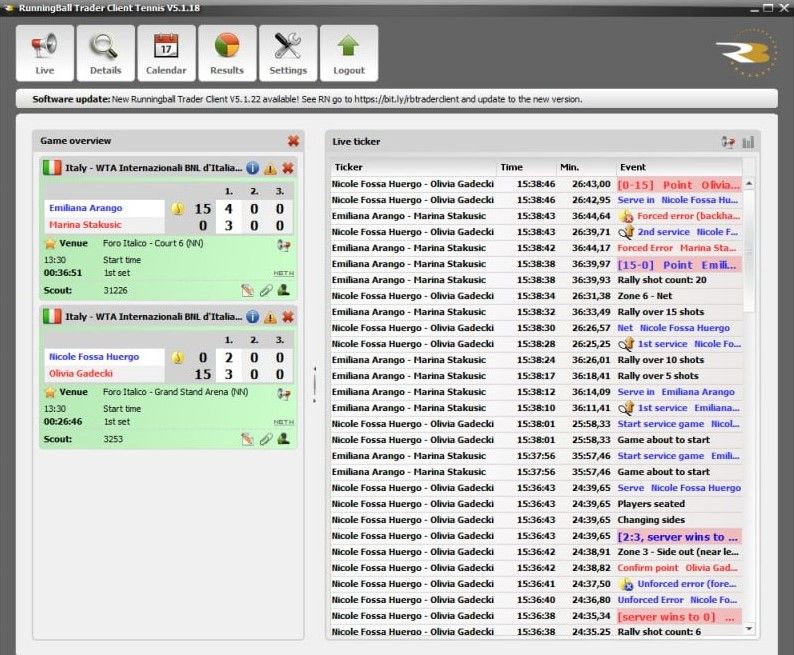Viewport: 794px width, 655px height.
Task: Click person icon in Scout 3253 row
Action: coord(284,438)
